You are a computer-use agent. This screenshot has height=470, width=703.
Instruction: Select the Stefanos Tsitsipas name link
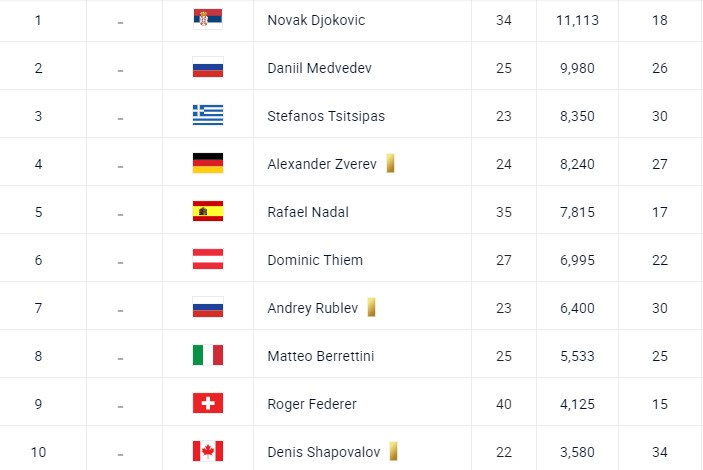click(326, 116)
